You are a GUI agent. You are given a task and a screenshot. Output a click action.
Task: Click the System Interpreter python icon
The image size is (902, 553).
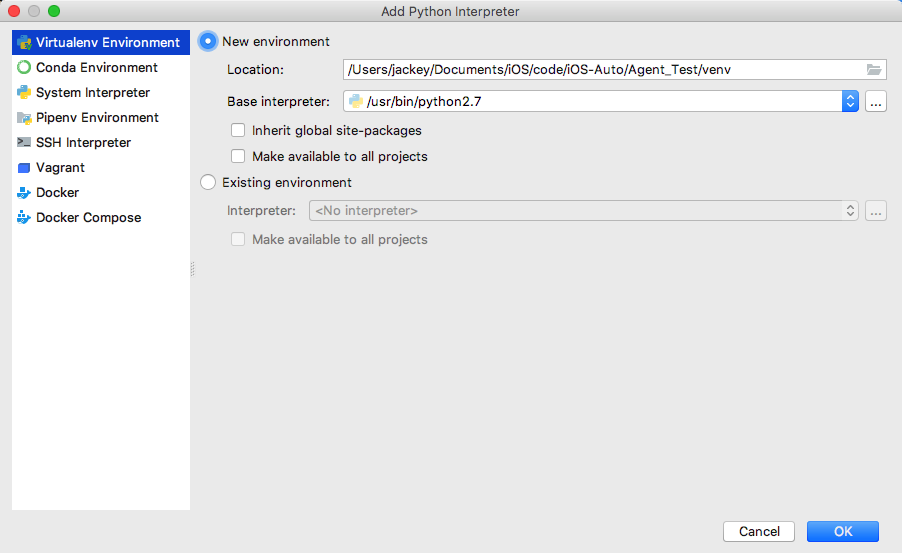click(x=24, y=93)
